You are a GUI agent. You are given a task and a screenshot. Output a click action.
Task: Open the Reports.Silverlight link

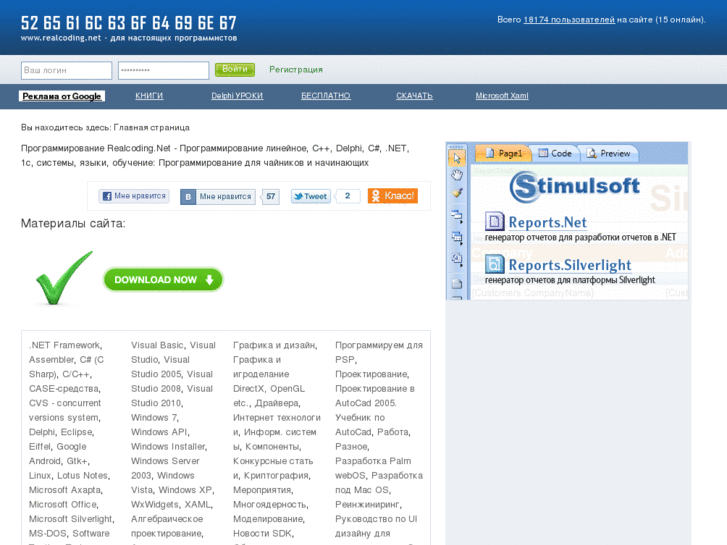(570, 265)
